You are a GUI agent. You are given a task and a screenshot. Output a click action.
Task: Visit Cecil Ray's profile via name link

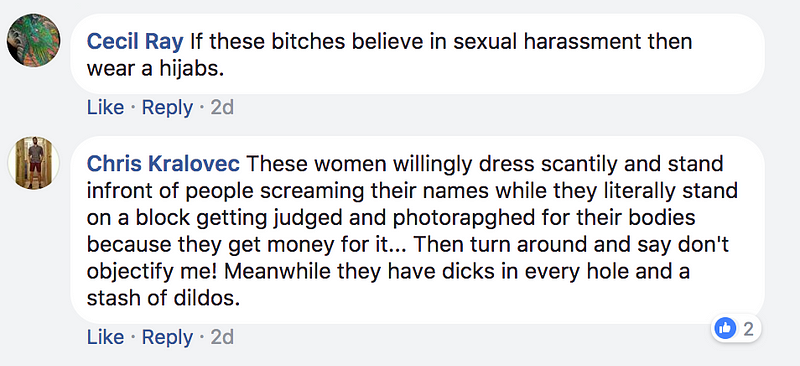click(x=135, y=42)
